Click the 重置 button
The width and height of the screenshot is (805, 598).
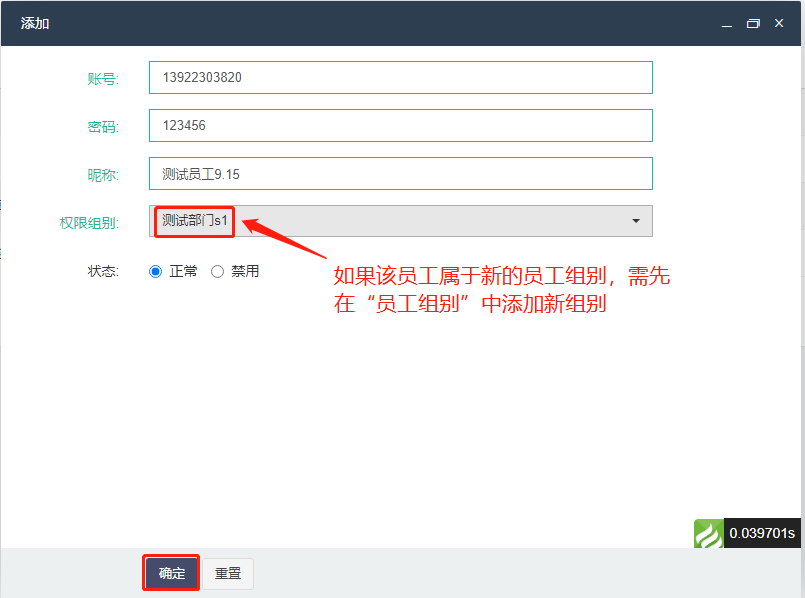point(228,573)
